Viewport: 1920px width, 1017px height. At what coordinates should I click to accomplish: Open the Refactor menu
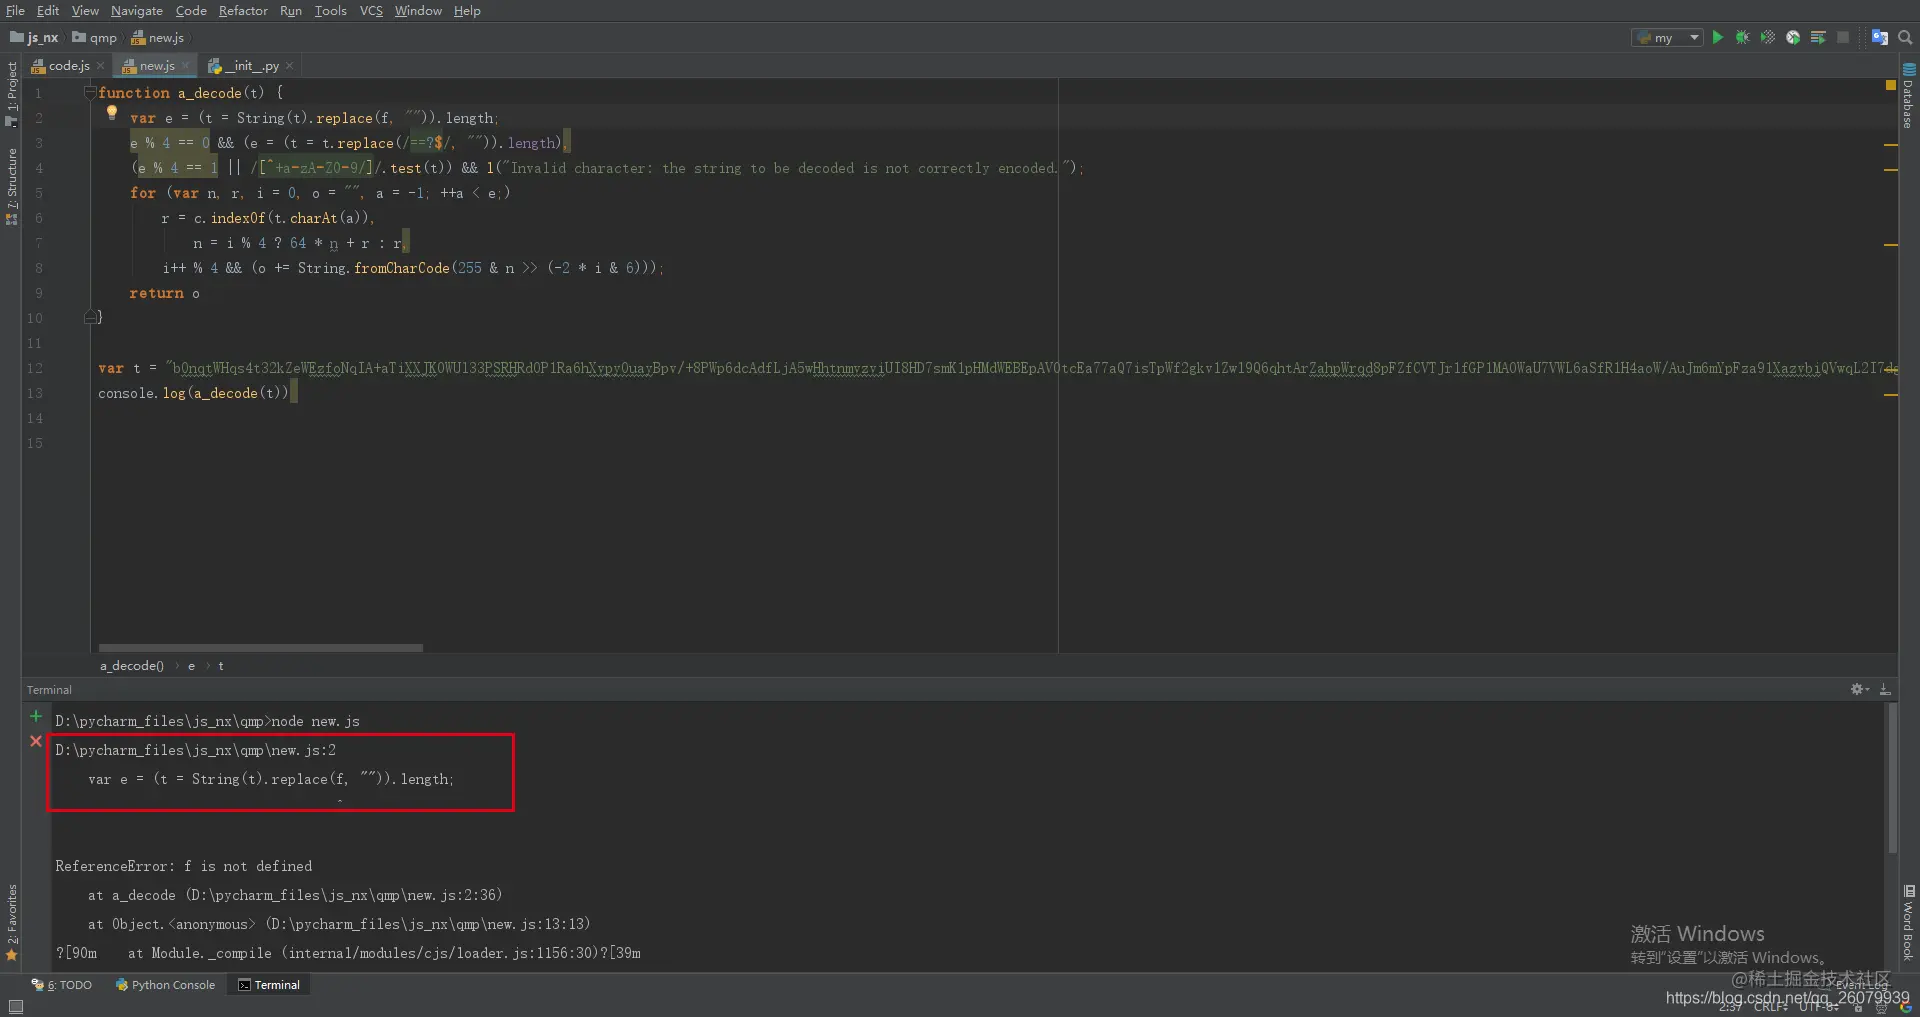coord(243,10)
